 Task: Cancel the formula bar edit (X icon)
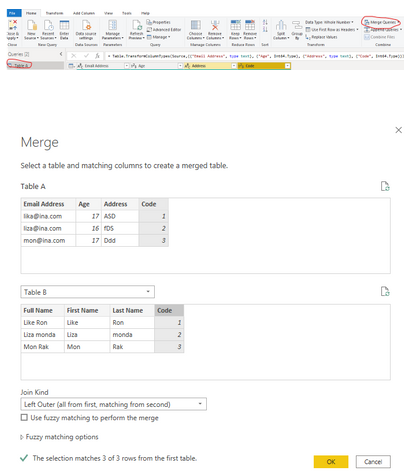point(74,56)
